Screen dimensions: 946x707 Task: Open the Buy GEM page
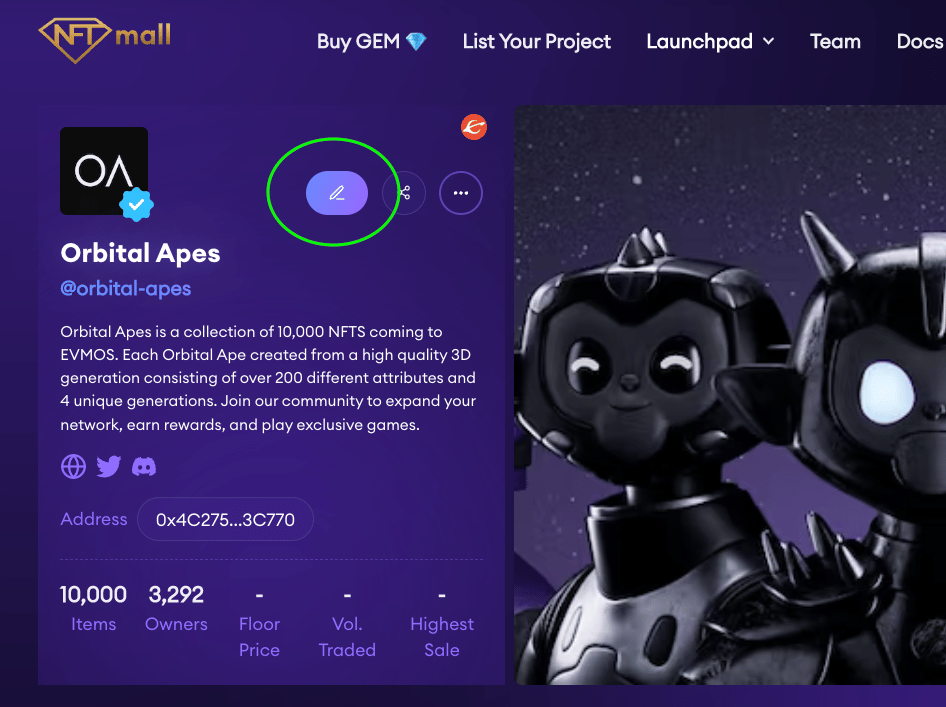372,41
